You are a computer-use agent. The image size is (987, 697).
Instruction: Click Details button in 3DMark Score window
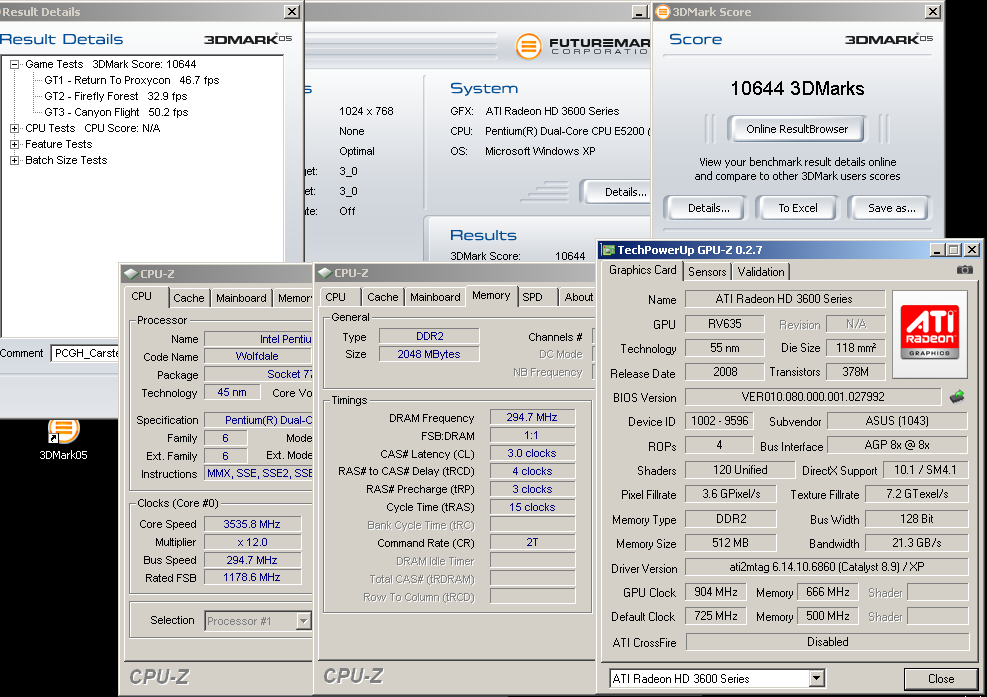(x=709, y=208)
